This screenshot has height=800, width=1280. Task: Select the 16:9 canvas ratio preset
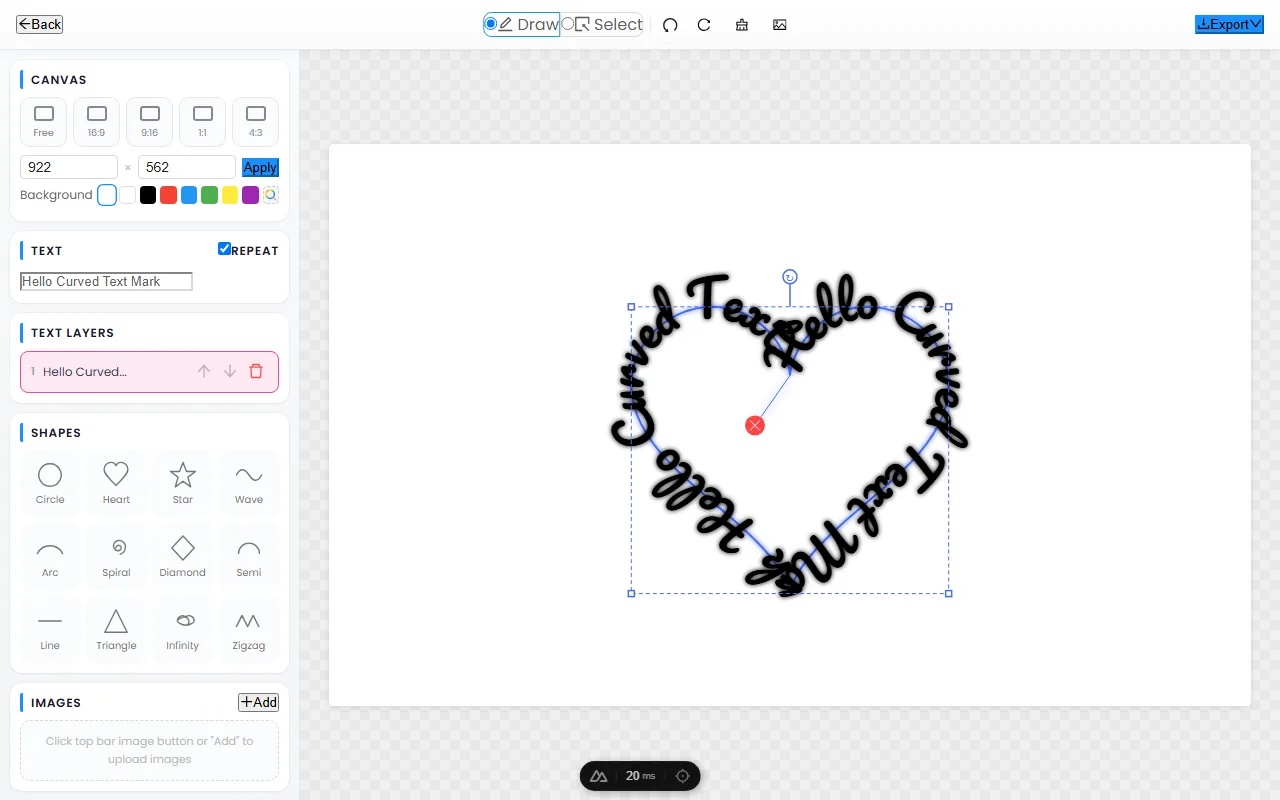click(x=97, y=122)
